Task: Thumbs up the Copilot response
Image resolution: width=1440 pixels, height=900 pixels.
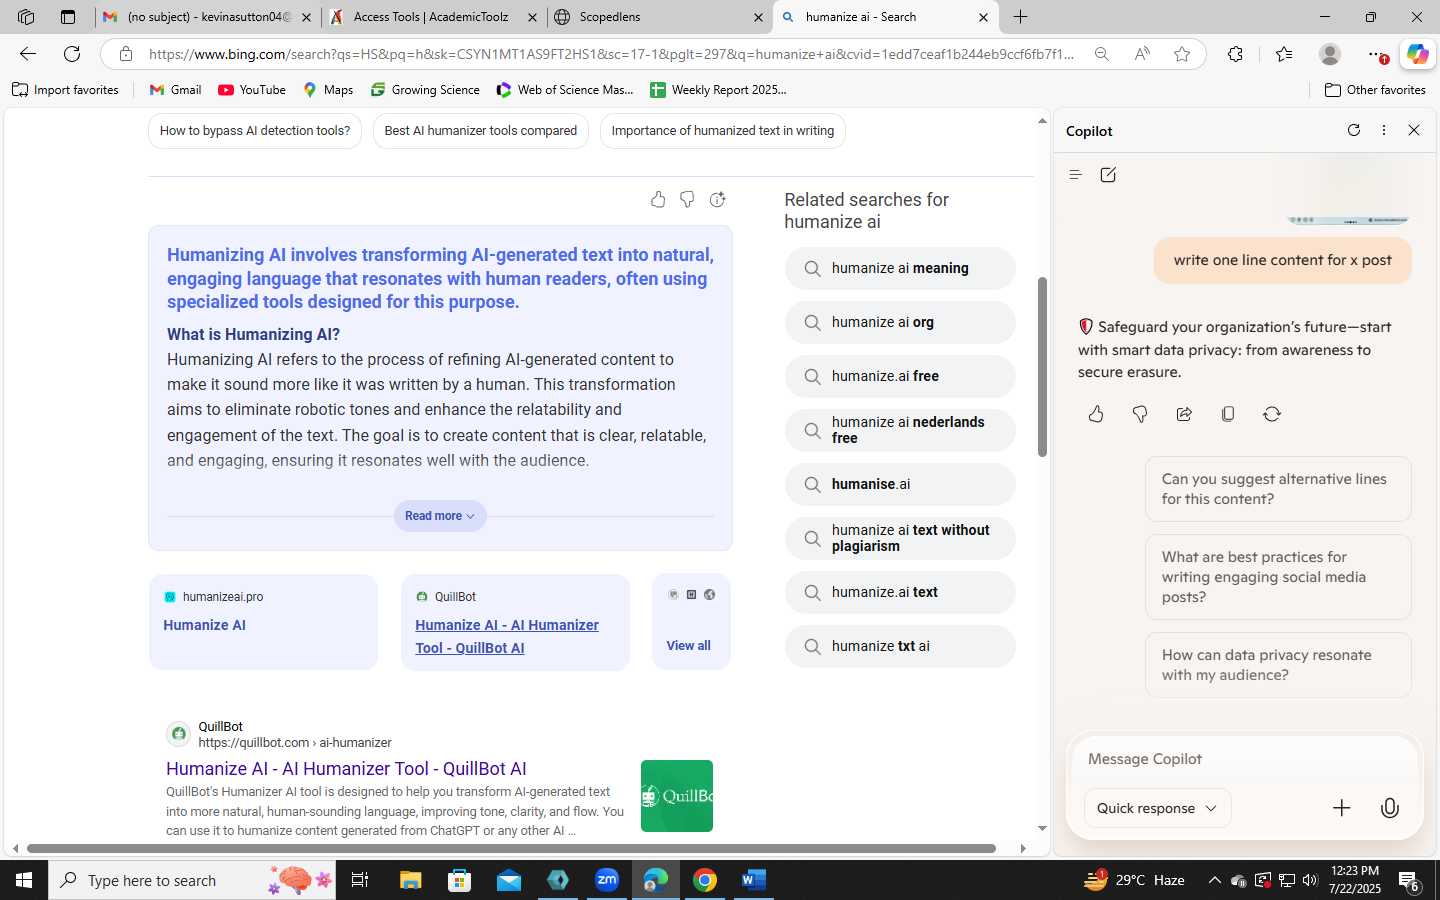Action: click(1096, 414)
